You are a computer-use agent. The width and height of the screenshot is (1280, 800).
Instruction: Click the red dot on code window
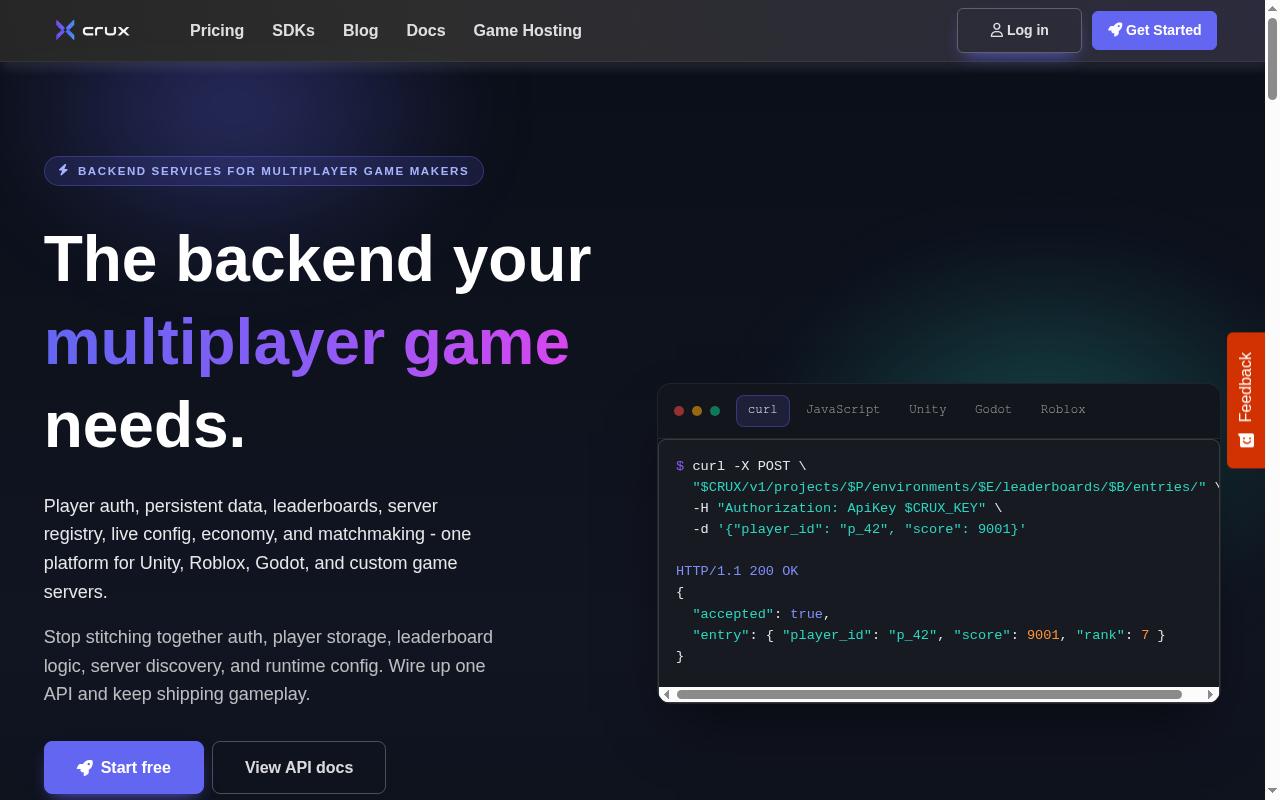[x=679, y=411]
